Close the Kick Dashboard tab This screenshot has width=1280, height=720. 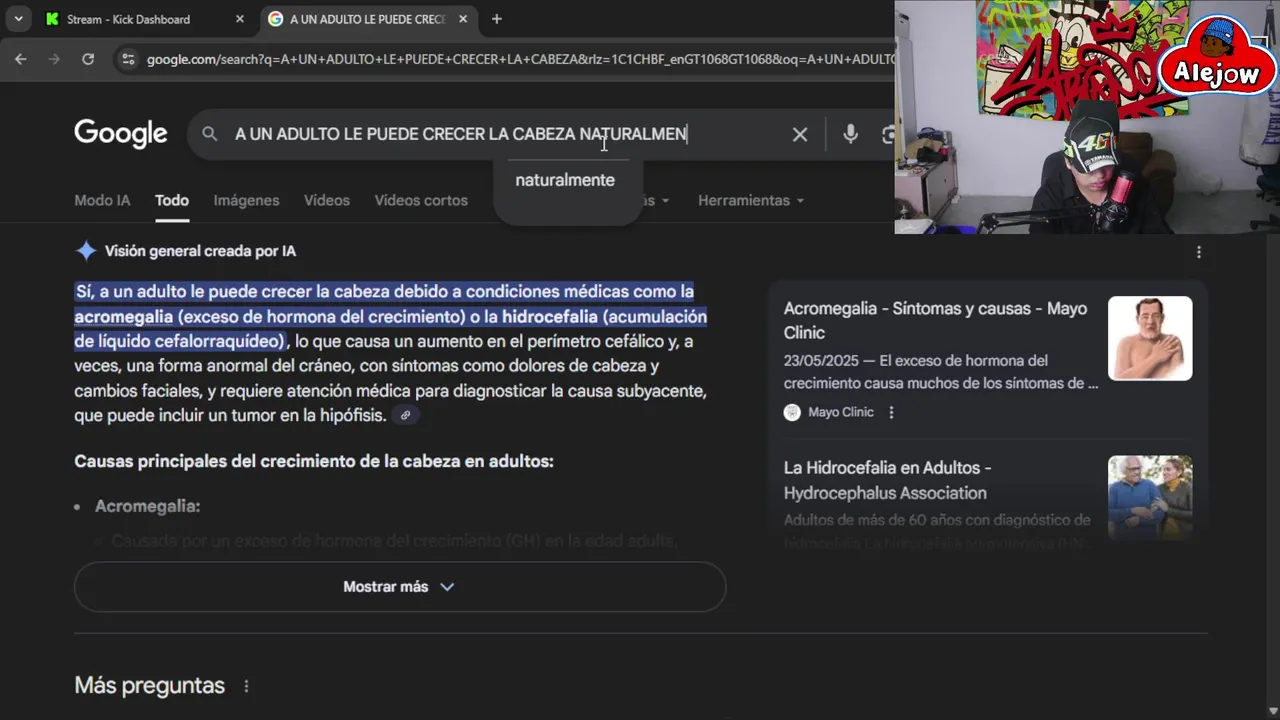tap(239, 19)
